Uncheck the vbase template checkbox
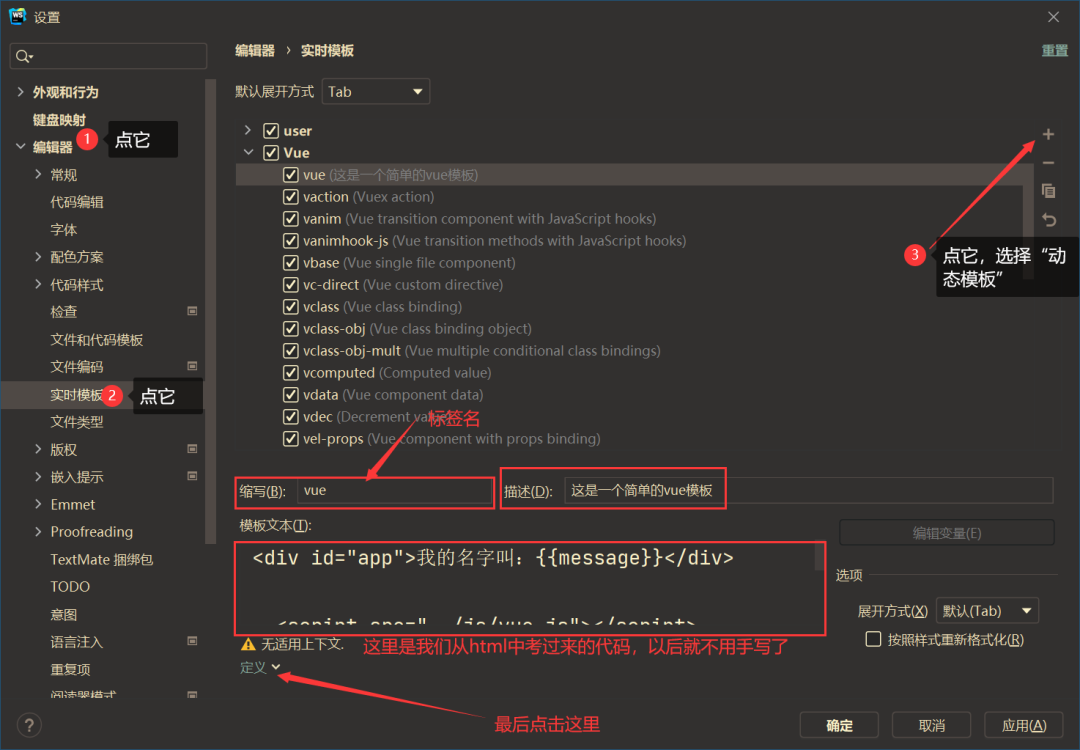This screenshot has width=1080, height=750. [x=291, y=263]
